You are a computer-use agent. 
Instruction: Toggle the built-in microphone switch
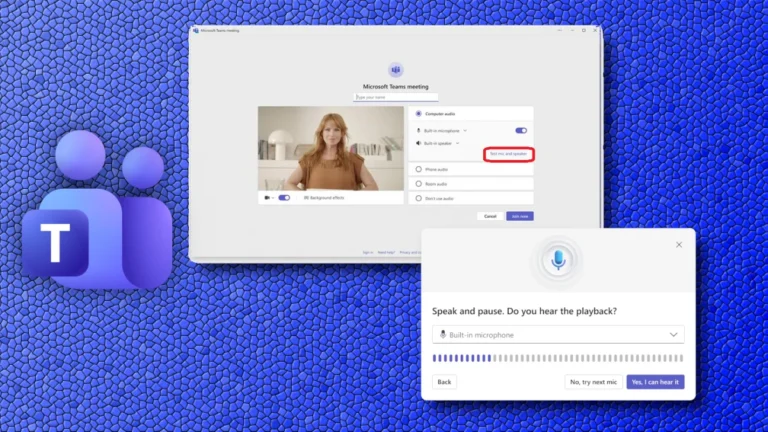pyautogui.click(x=521, y=130)
